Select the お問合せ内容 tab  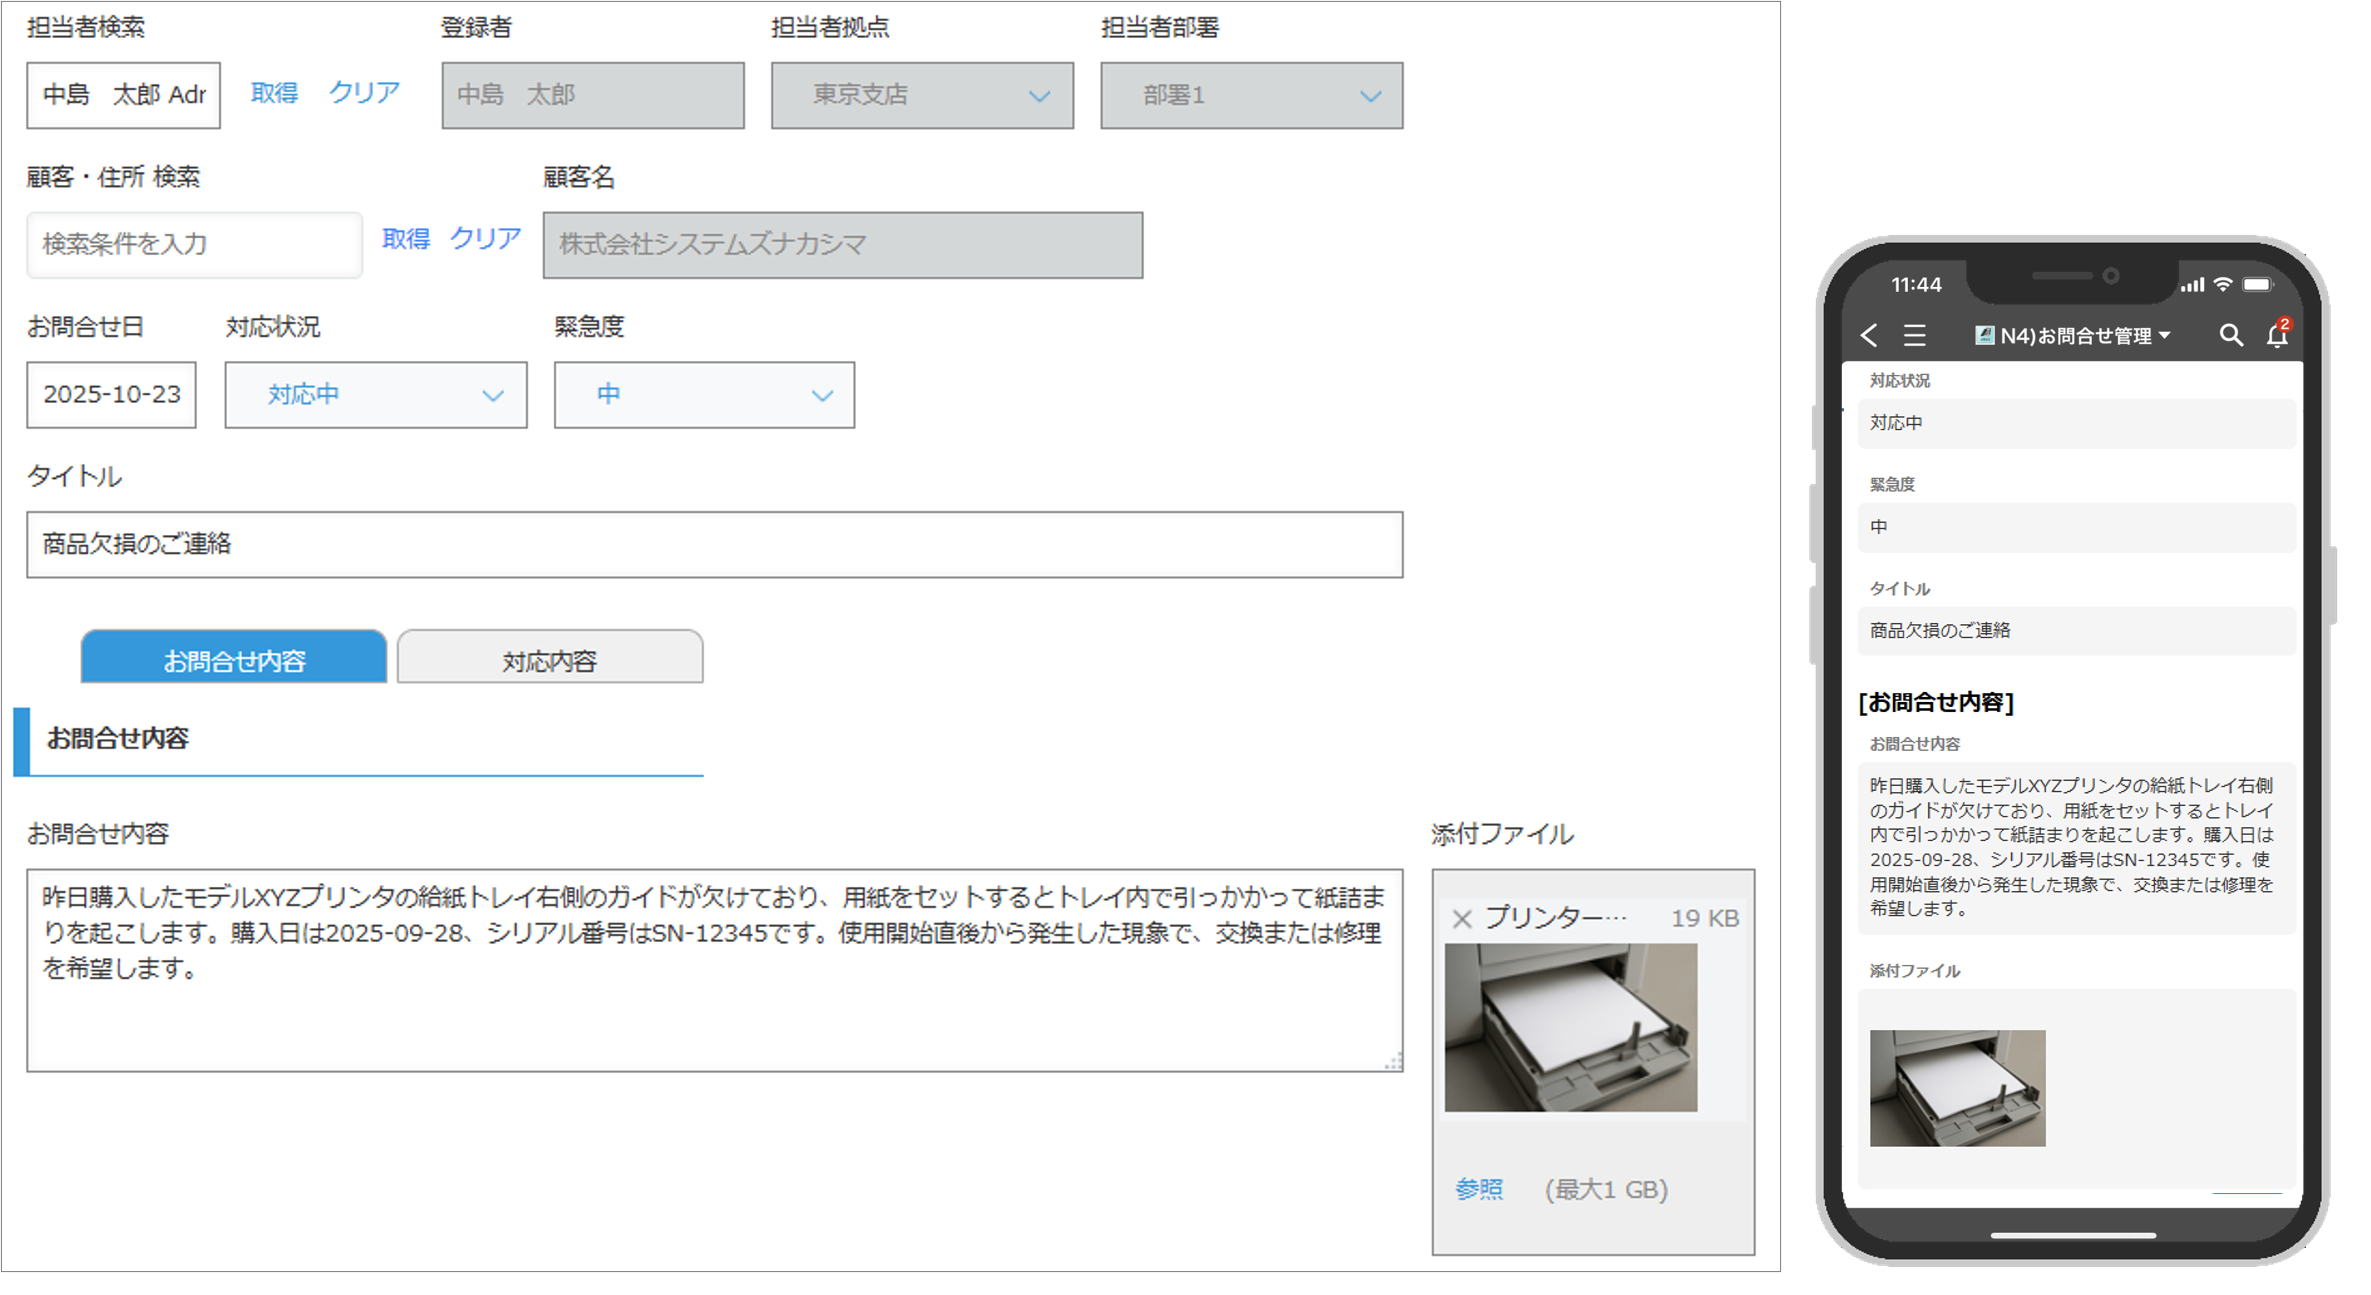(x=235, y=658)
